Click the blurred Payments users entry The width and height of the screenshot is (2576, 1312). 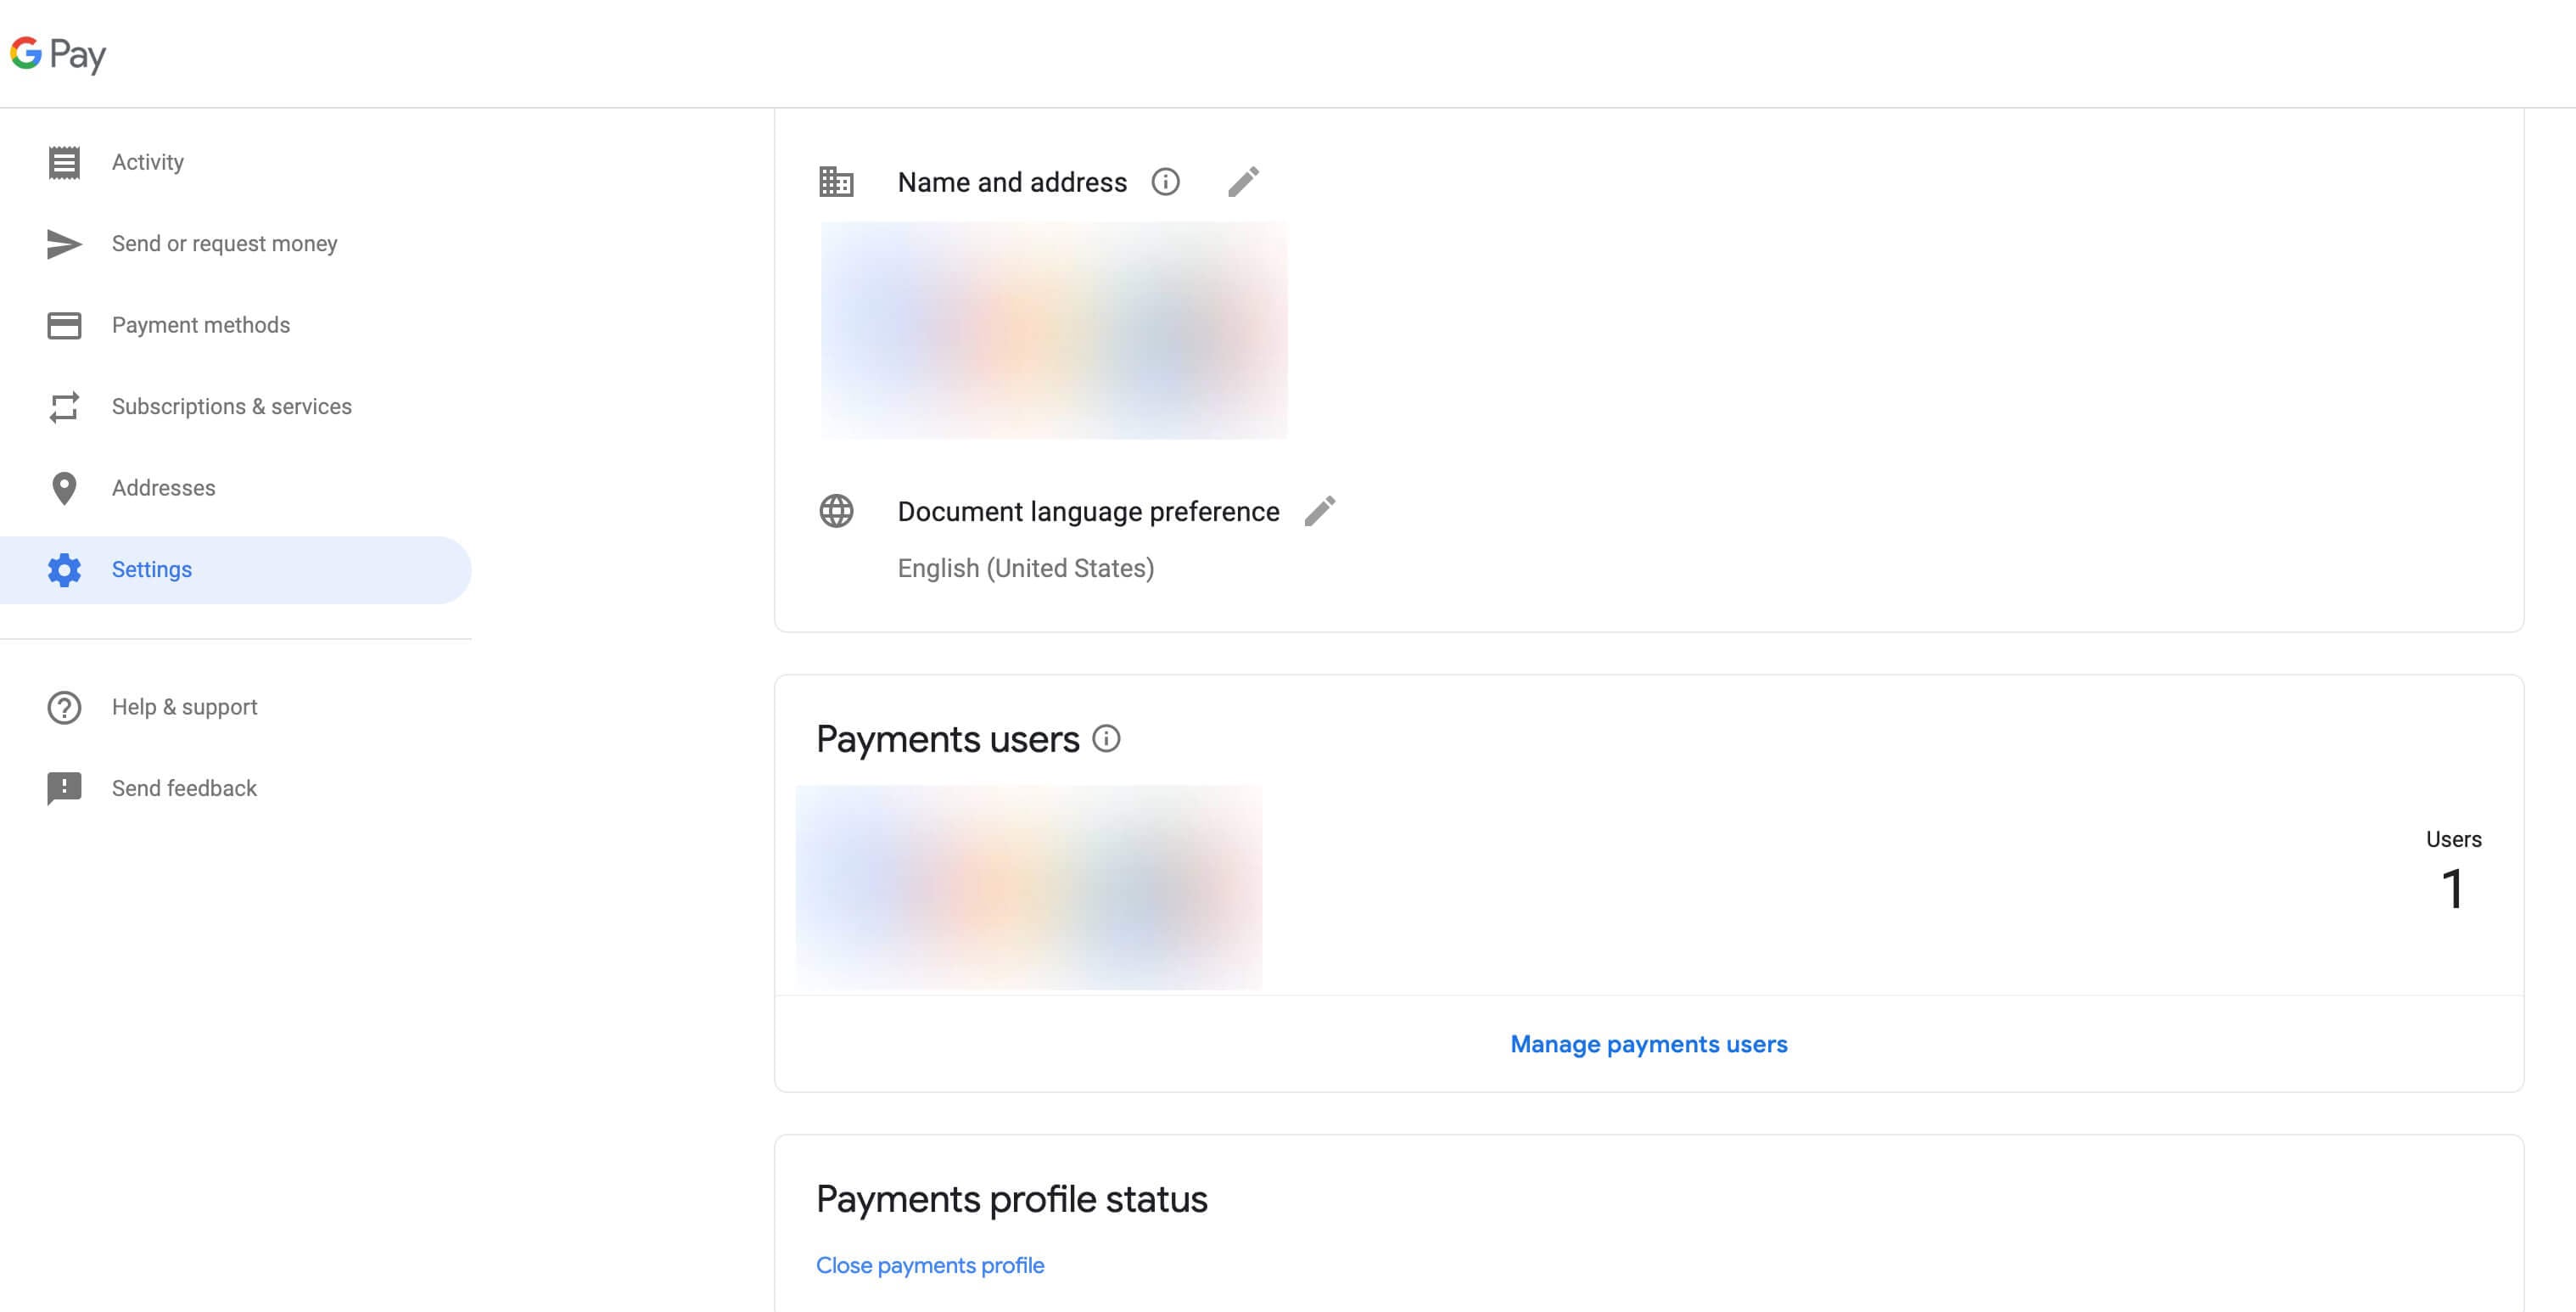pyautogui.click(x=1029, y=887)
